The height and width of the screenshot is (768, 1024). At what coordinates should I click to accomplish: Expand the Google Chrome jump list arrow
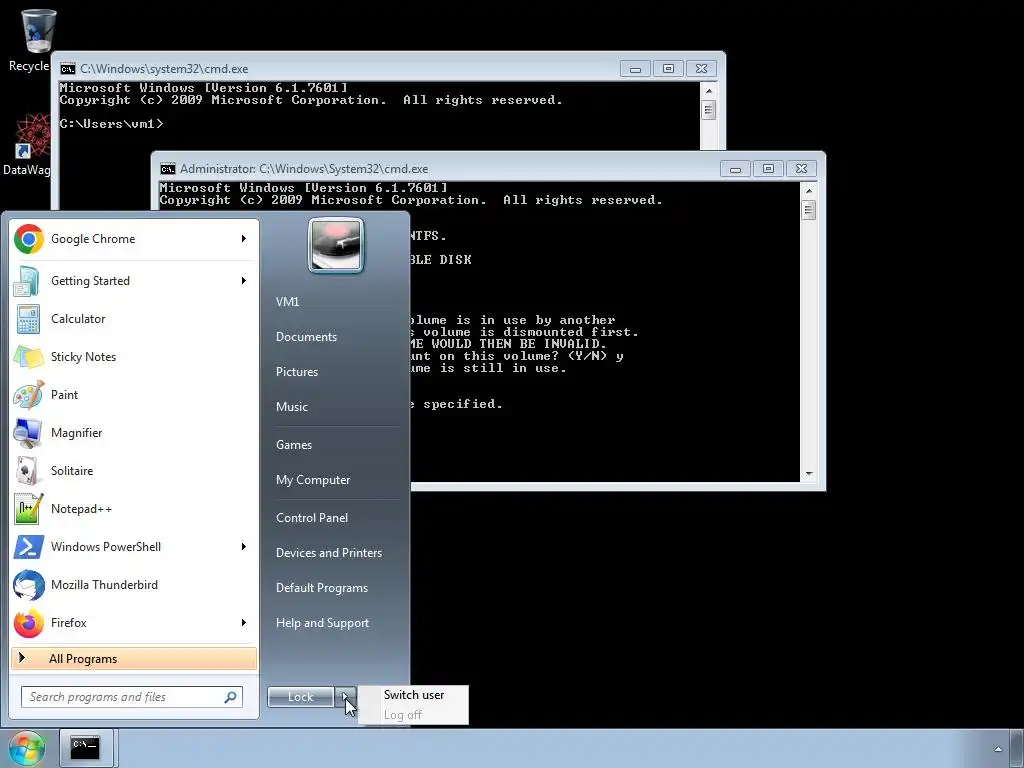pyautogui.click(x=244, y=238)
